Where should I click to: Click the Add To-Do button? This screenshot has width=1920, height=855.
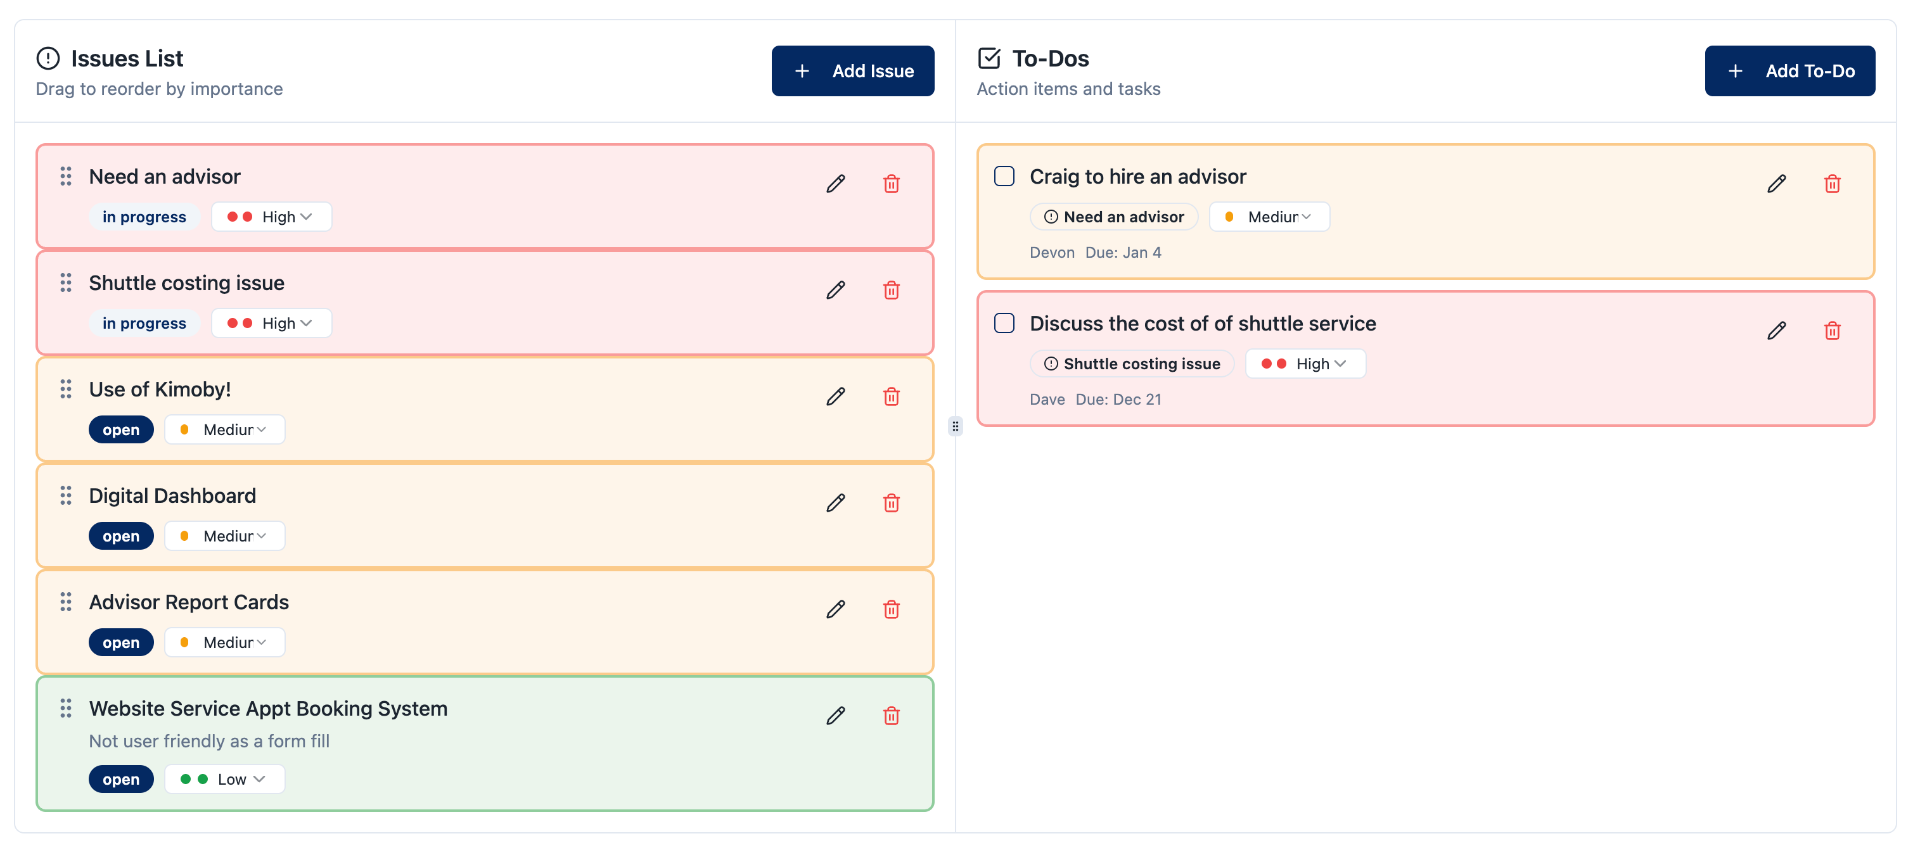pos(1790,71)
